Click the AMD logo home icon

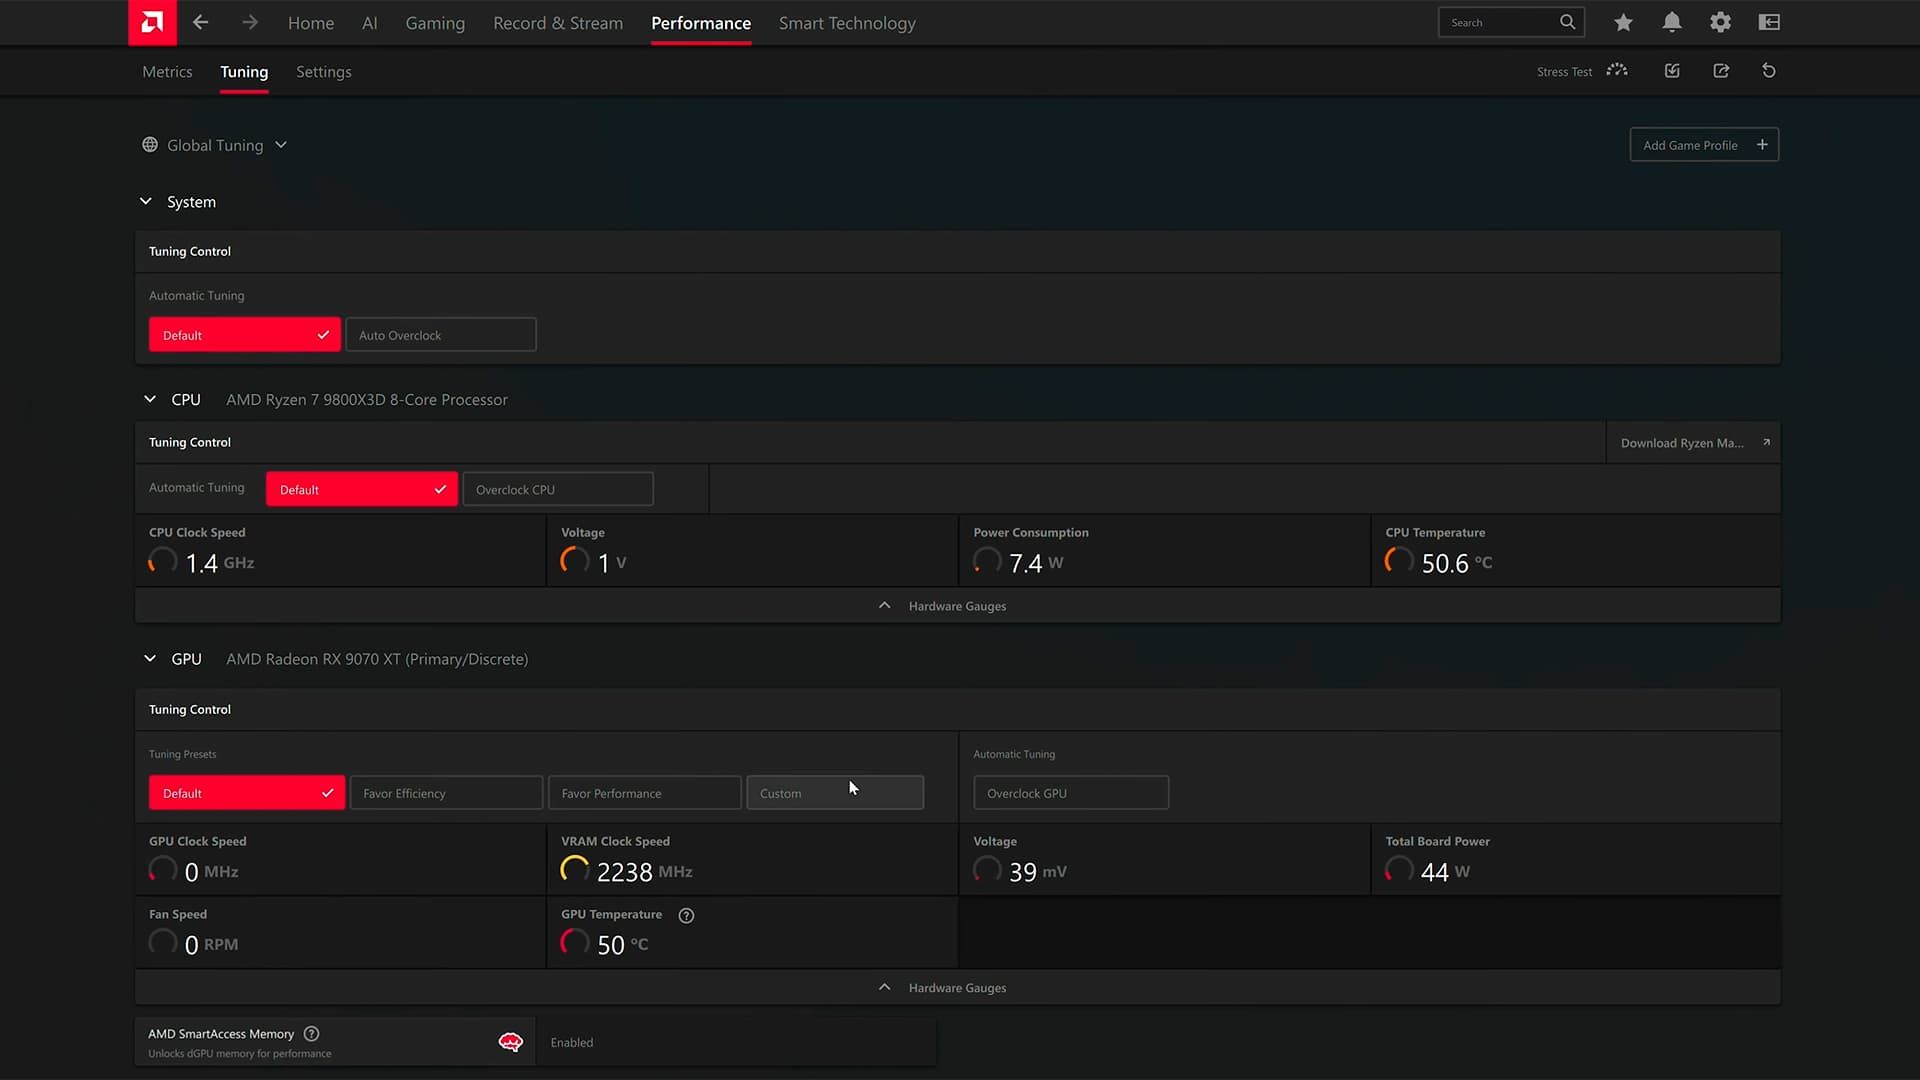(x=152, y=22)
